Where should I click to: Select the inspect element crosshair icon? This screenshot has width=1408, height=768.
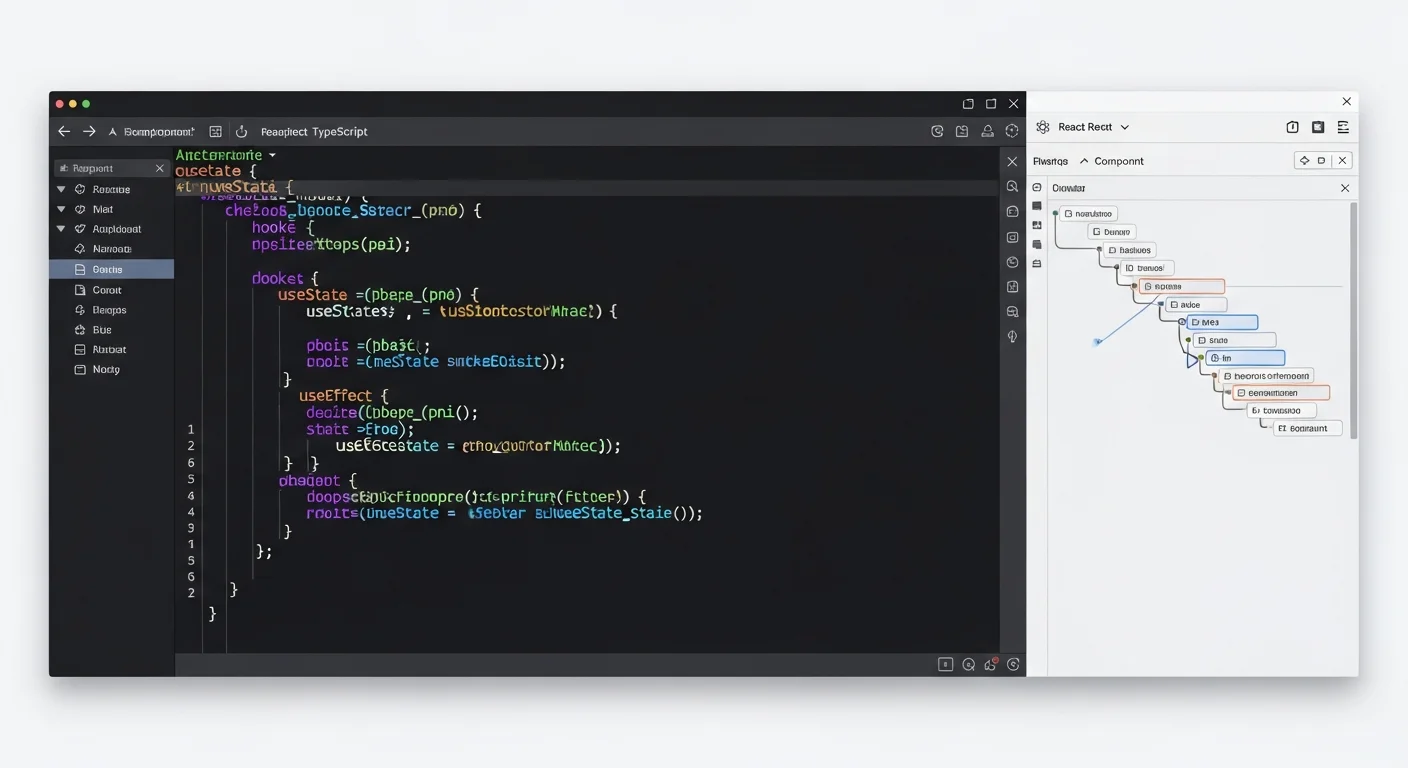pyautogui.click(x=1304, y=160)
